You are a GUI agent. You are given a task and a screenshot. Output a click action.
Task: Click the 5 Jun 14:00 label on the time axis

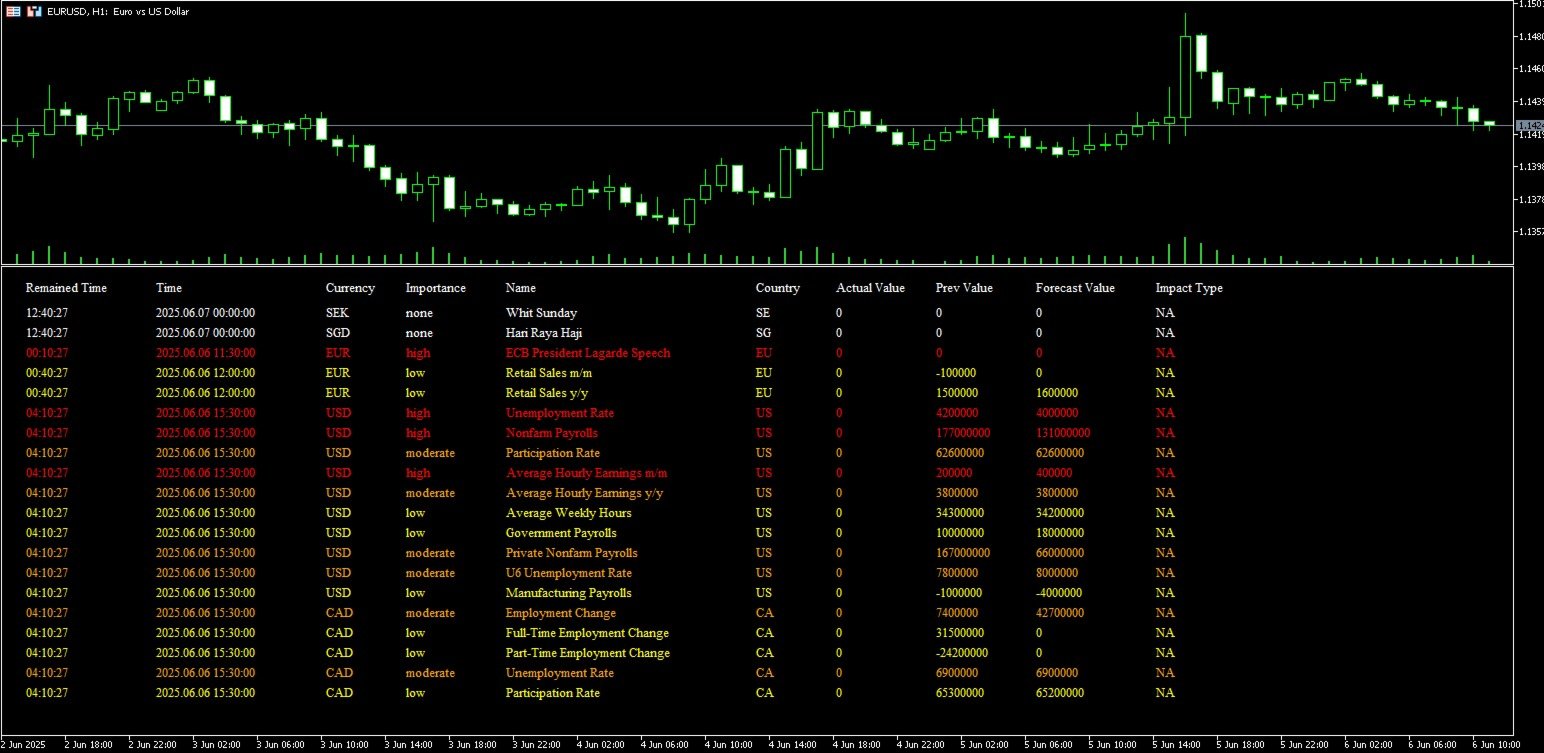point(1175,745)
